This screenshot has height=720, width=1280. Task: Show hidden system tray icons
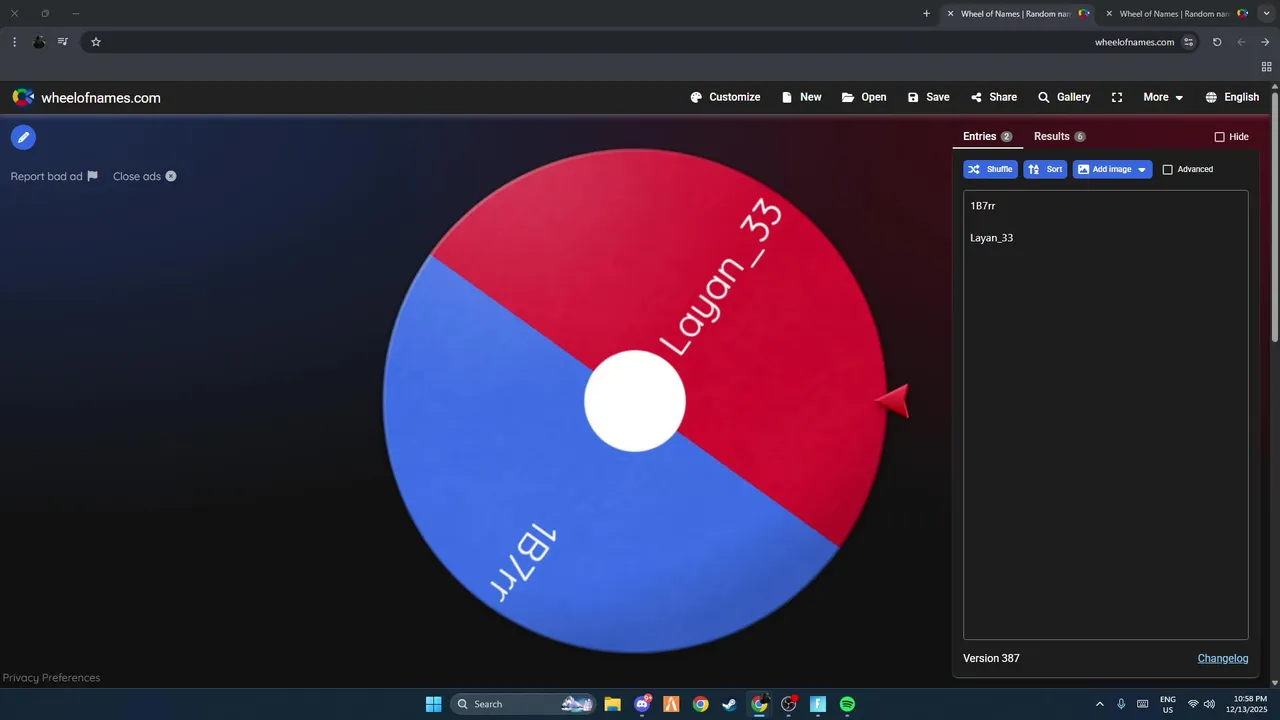[1100, 704]
